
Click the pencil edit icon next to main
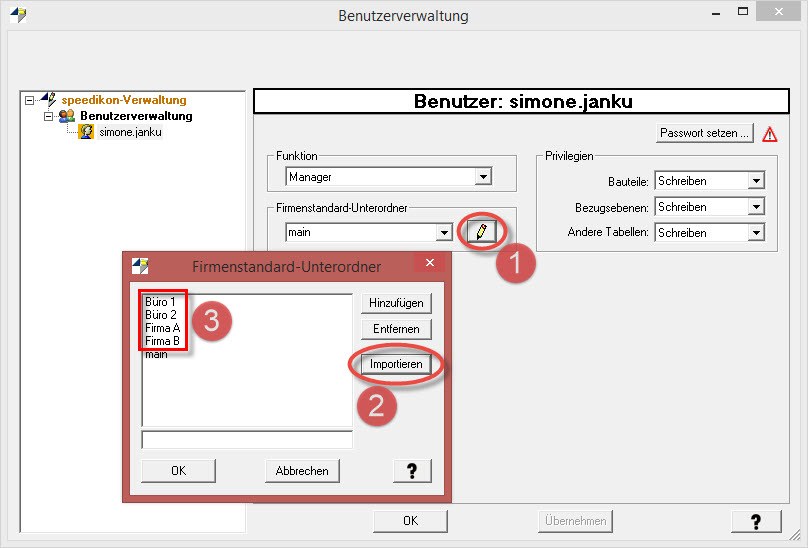point(482,232)
